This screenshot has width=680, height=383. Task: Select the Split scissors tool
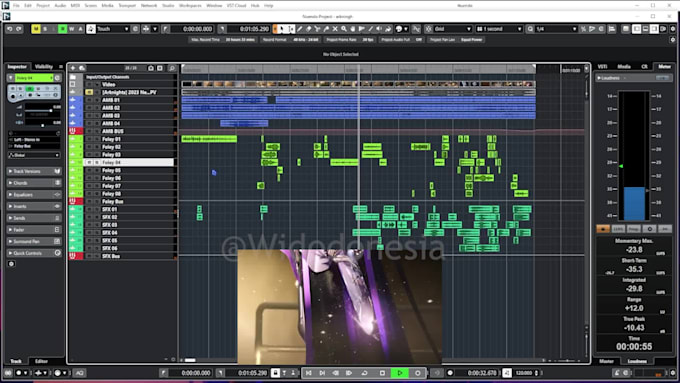click(317, 29)
